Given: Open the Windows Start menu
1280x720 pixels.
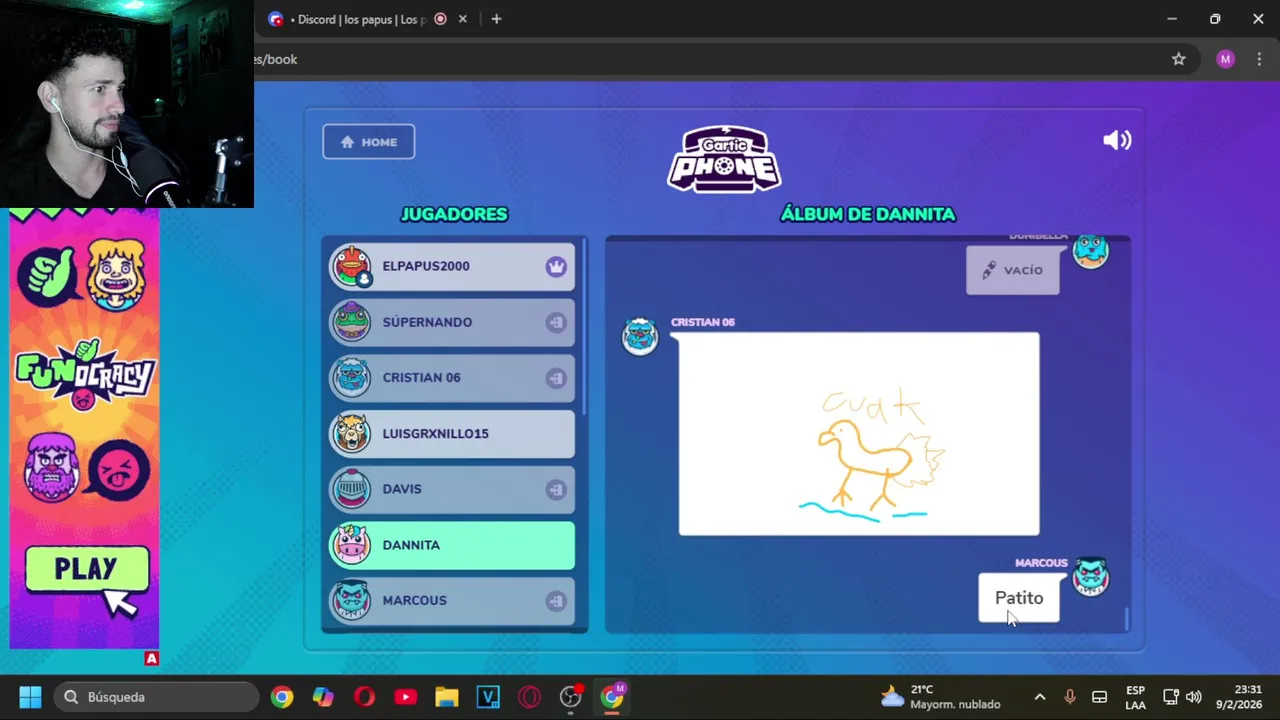Looking at the screenshot, I should click(x=30, y=697).
